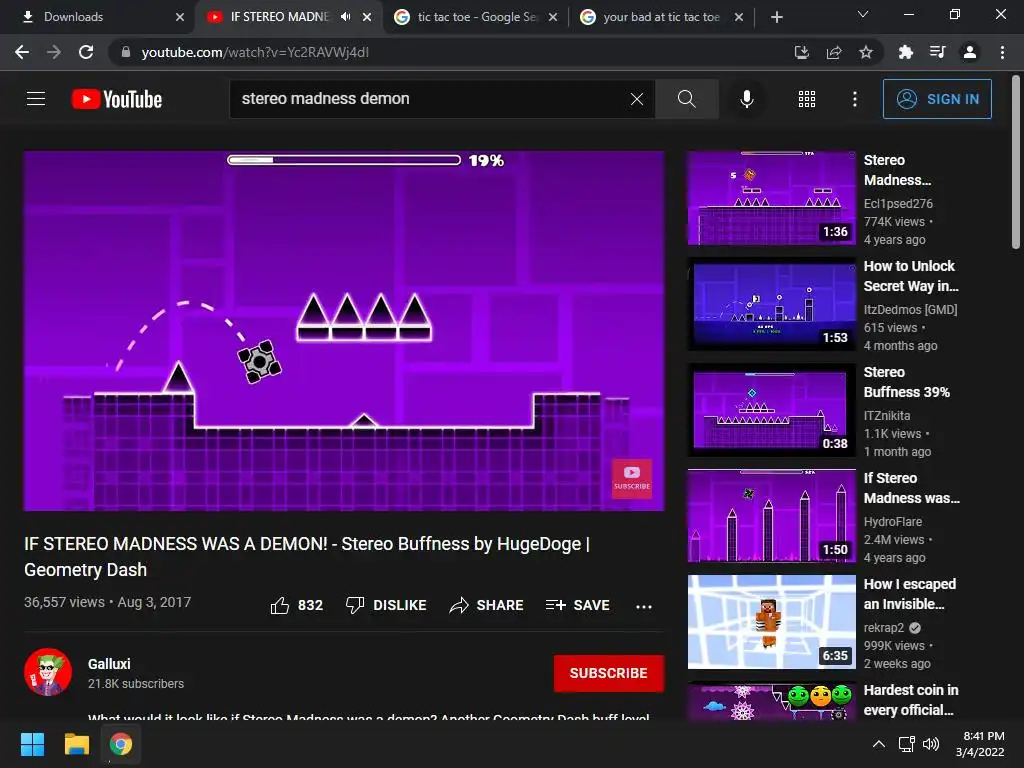Open File Explorer from taskbar
The height and width of the screenshot is (768, 1024).
click(76, 744)
